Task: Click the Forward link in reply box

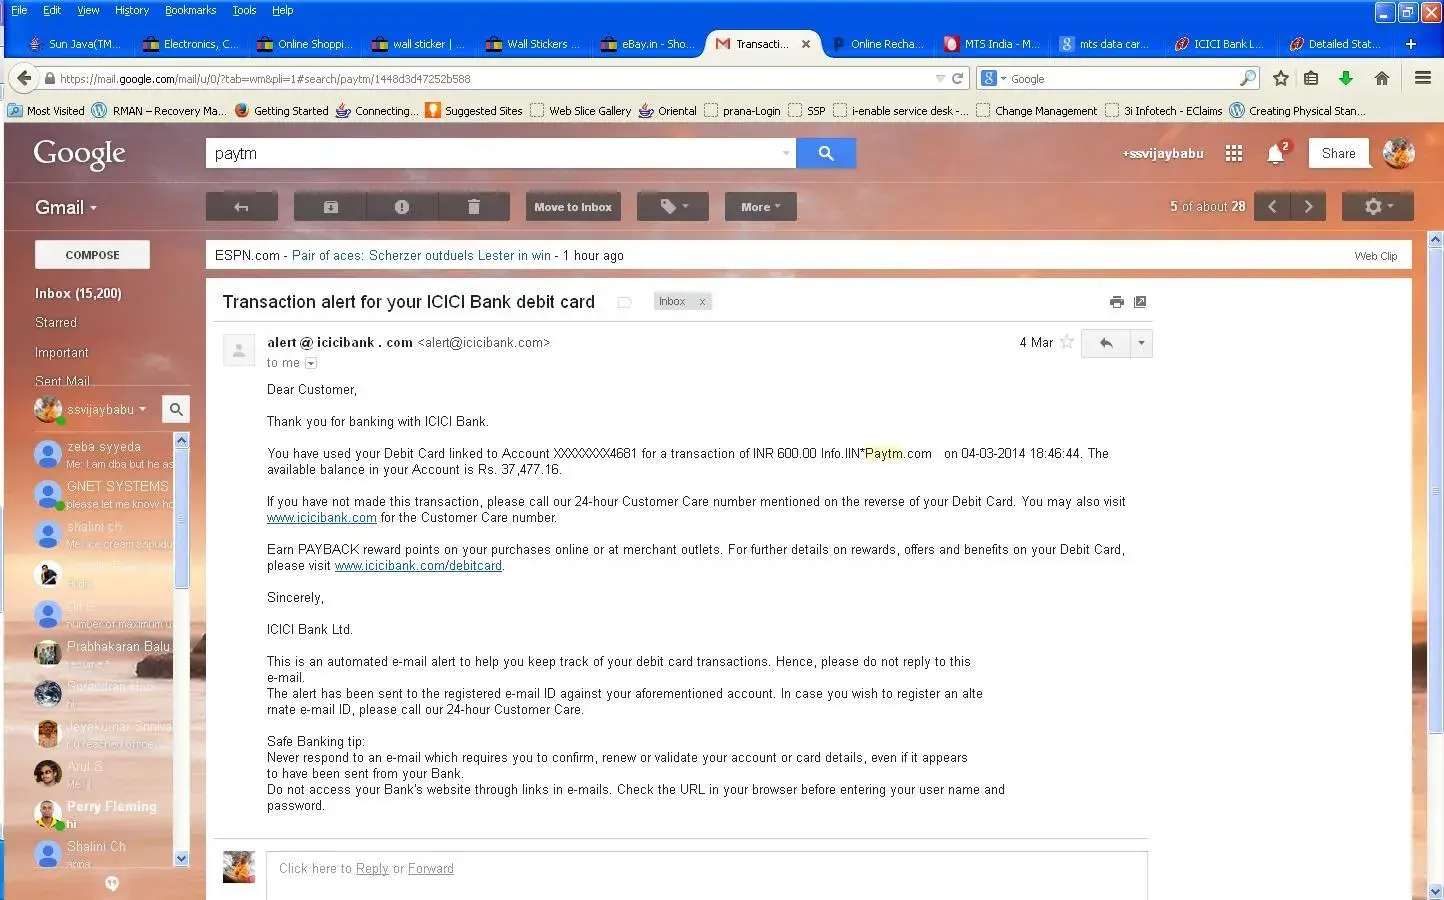Action: click(x=430, y=869)
